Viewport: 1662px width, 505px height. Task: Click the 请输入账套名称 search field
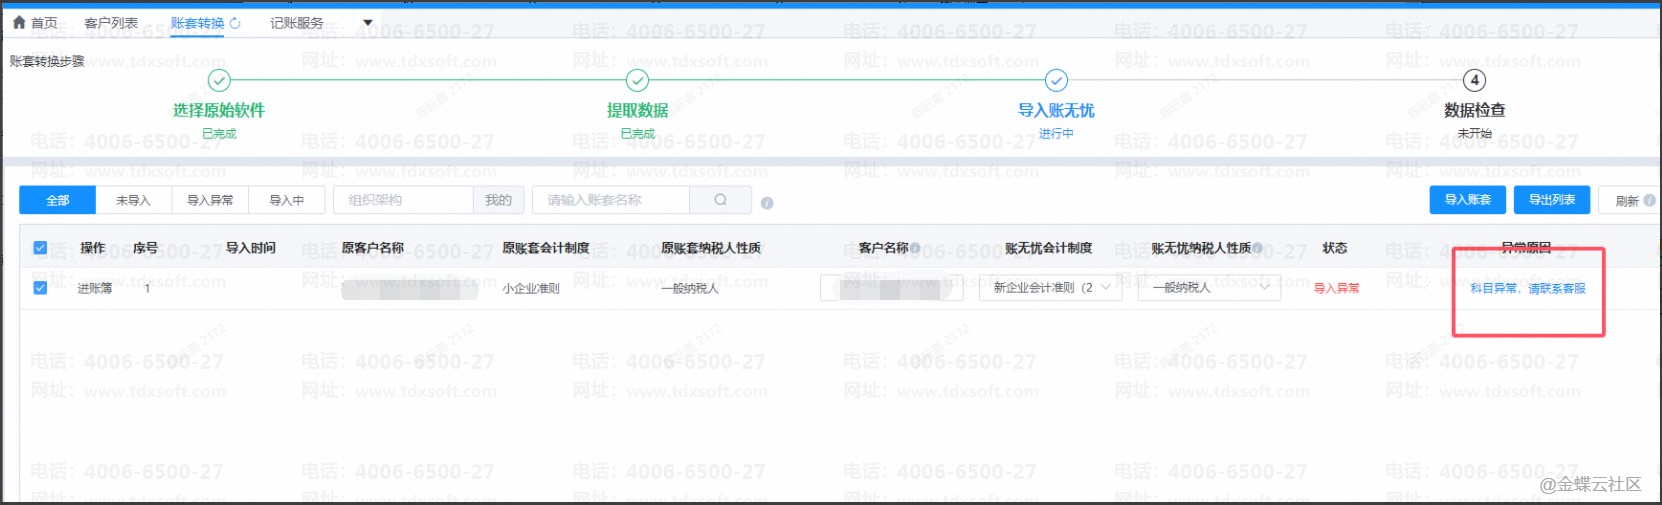pos(611,200)
